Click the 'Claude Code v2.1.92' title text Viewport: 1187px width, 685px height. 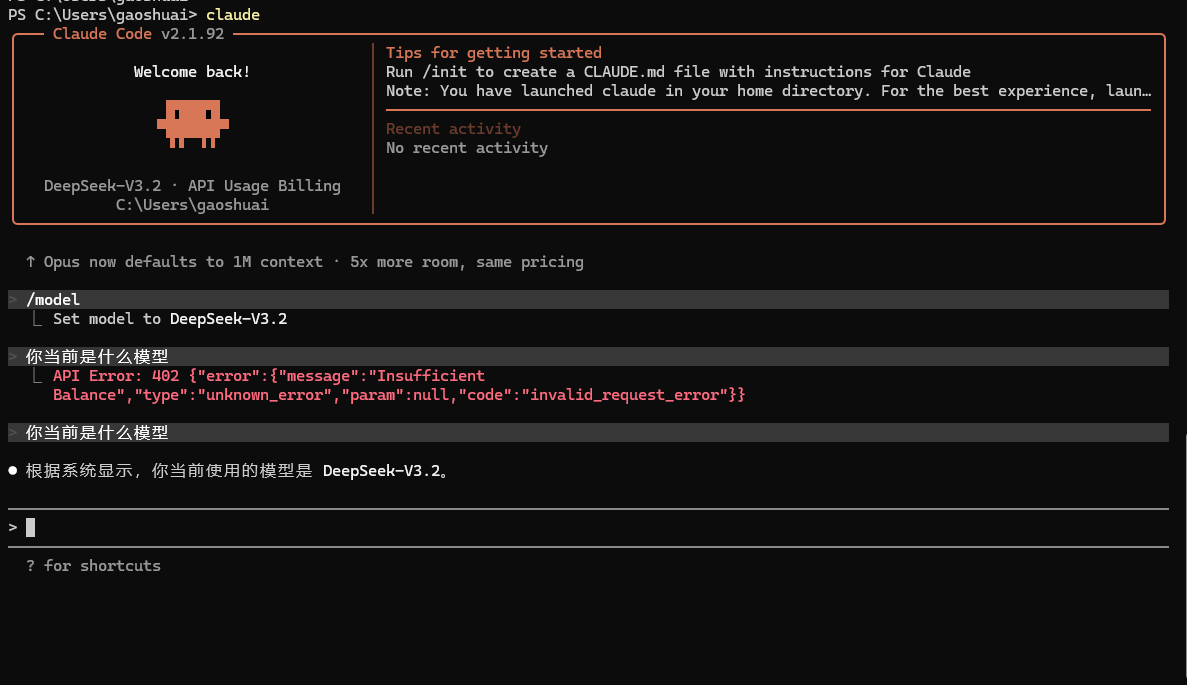pyautogui.click(x=139, y=34)
